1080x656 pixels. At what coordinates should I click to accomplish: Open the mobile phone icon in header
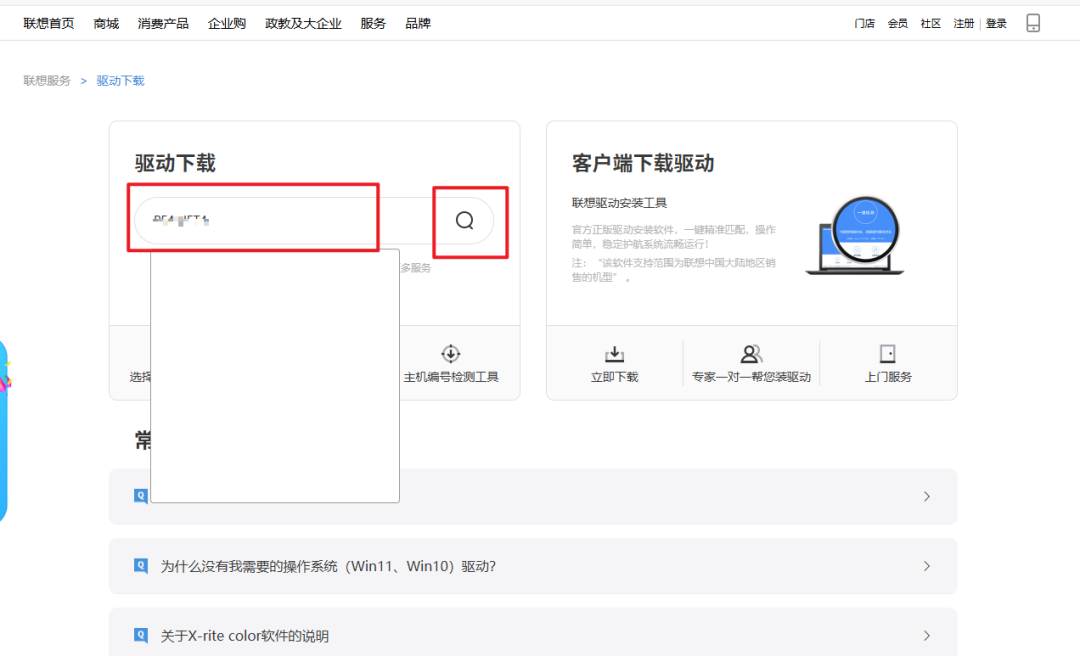click(x=1033, y=23)
